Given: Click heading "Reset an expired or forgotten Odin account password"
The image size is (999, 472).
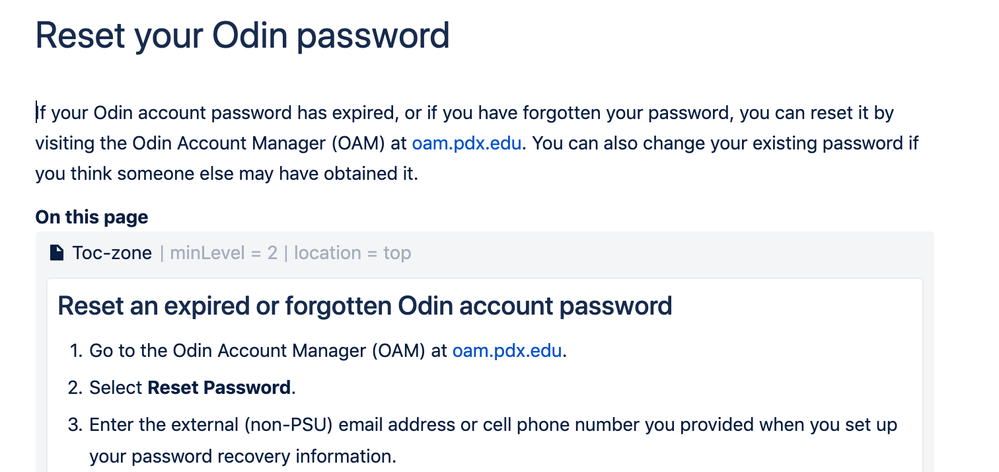Looking at the screenshot, I should tap(364, 305).
